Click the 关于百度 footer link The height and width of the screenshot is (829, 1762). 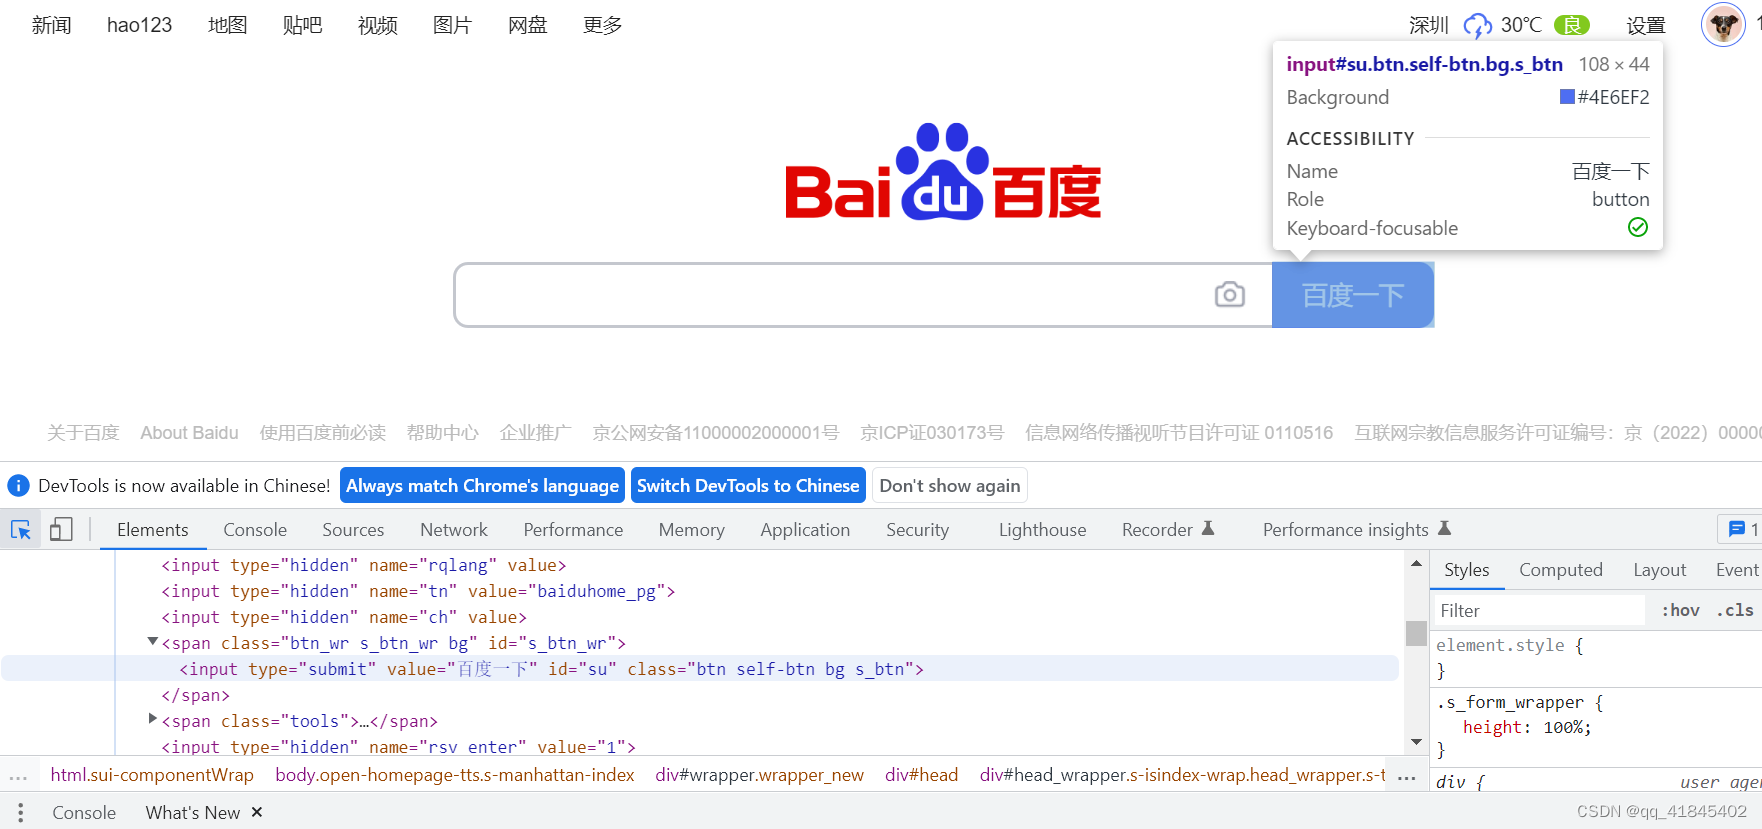pos(83,433)
